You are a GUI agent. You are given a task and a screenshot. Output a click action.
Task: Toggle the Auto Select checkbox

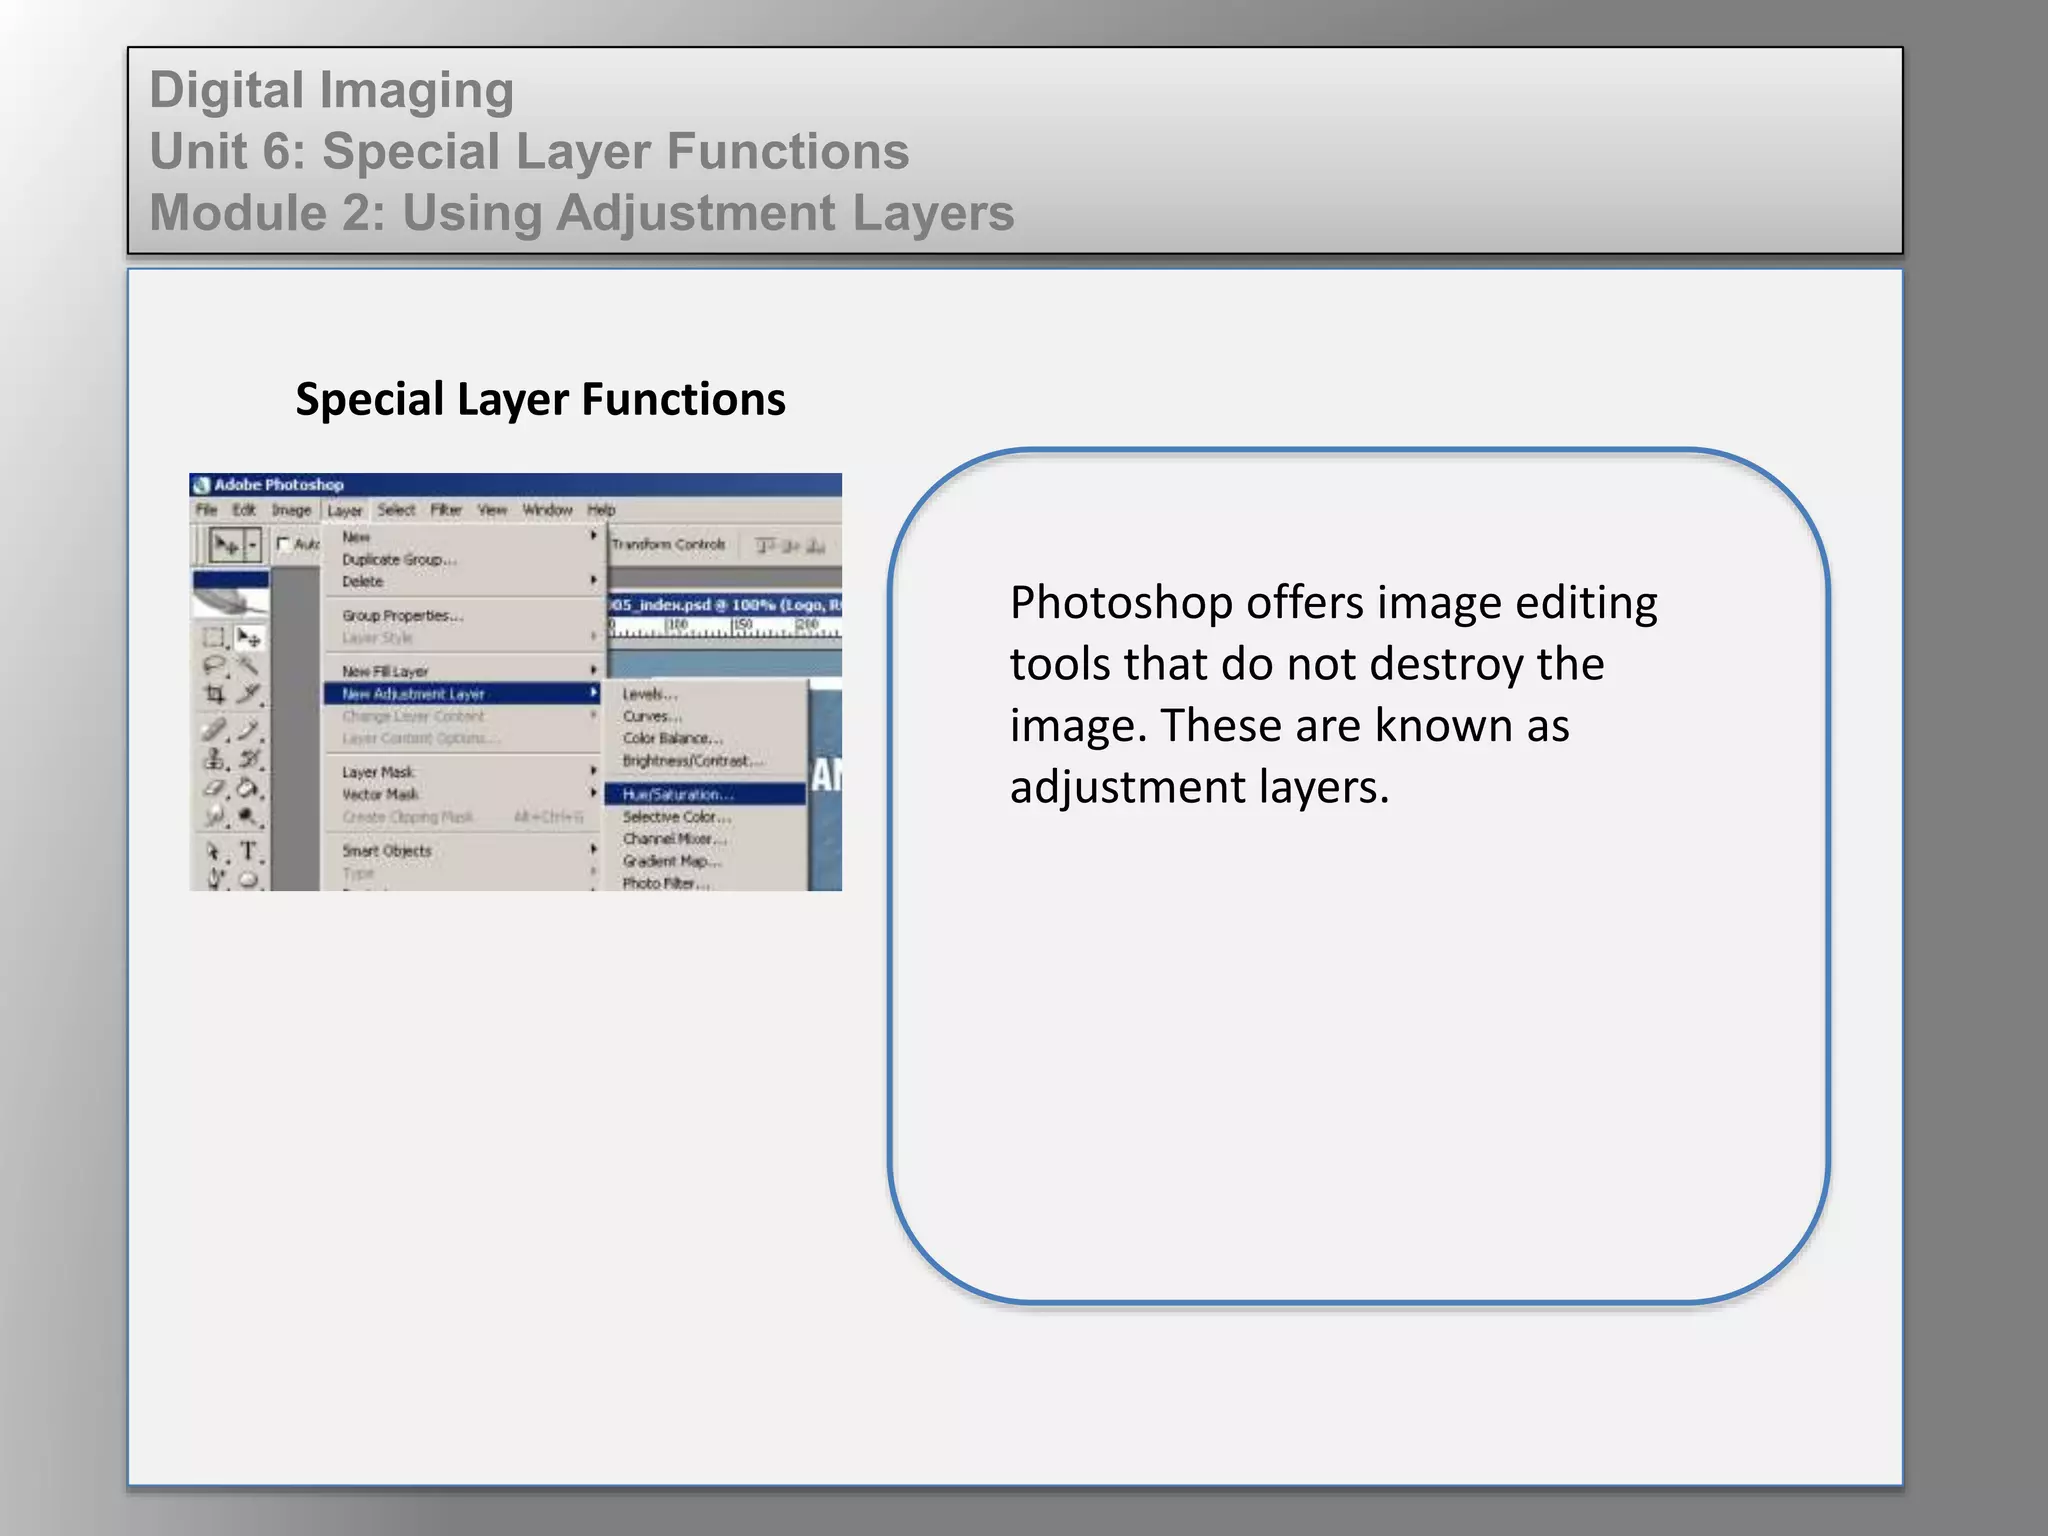point(284,544)
